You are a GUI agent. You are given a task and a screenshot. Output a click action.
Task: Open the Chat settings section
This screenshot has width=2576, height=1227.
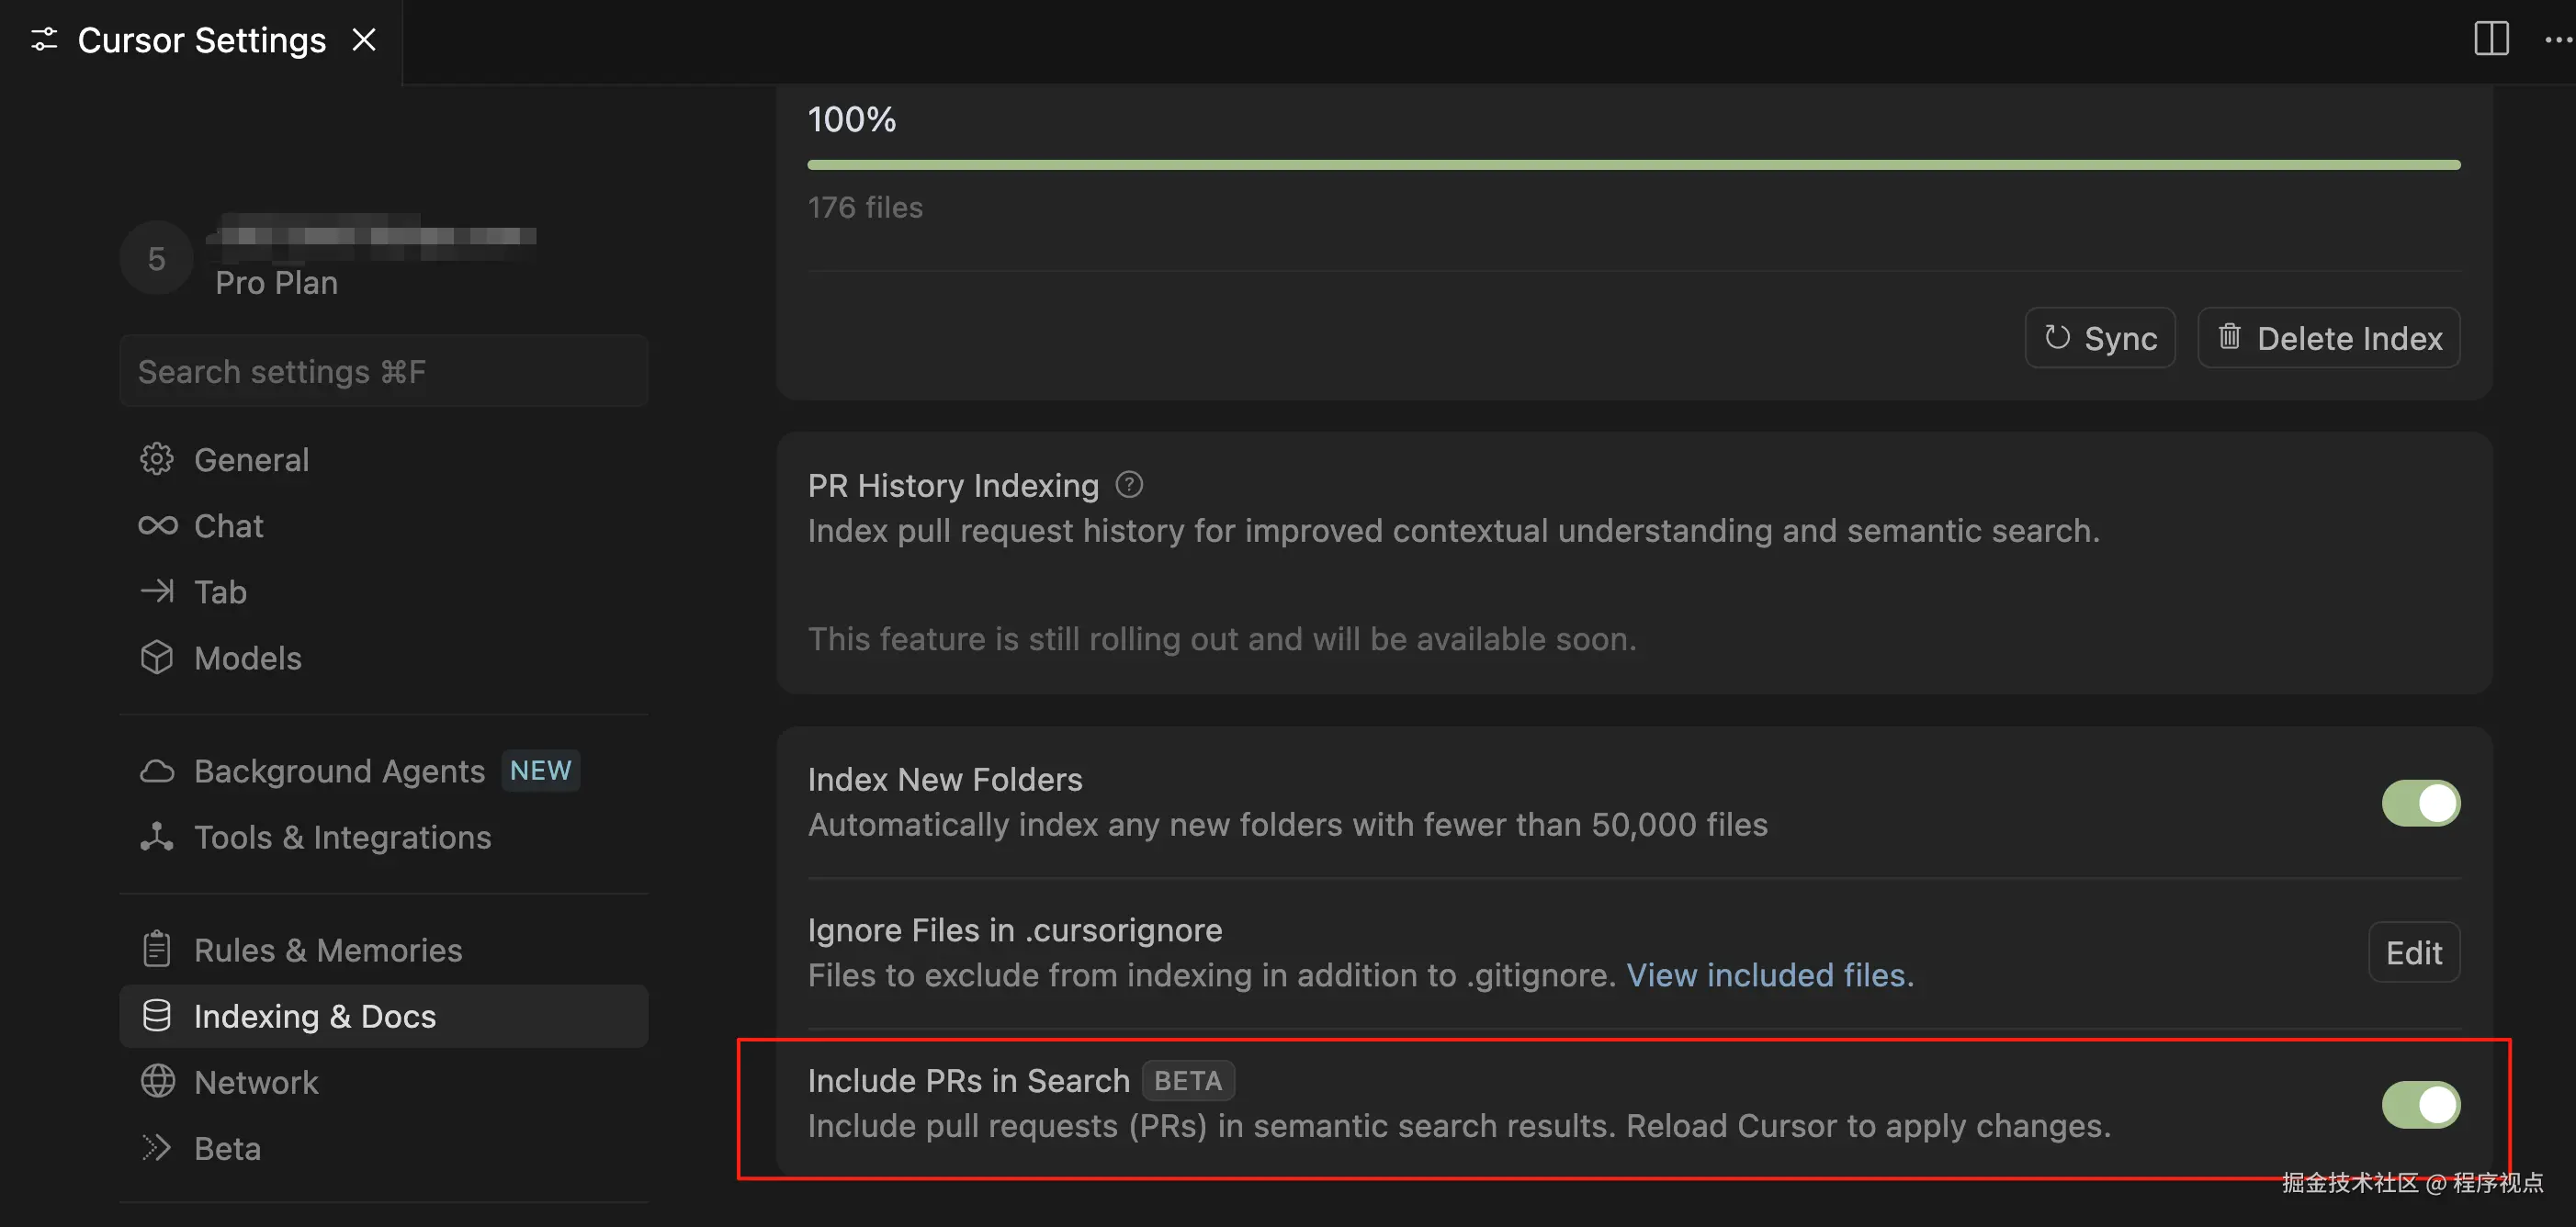coord(228,526)
